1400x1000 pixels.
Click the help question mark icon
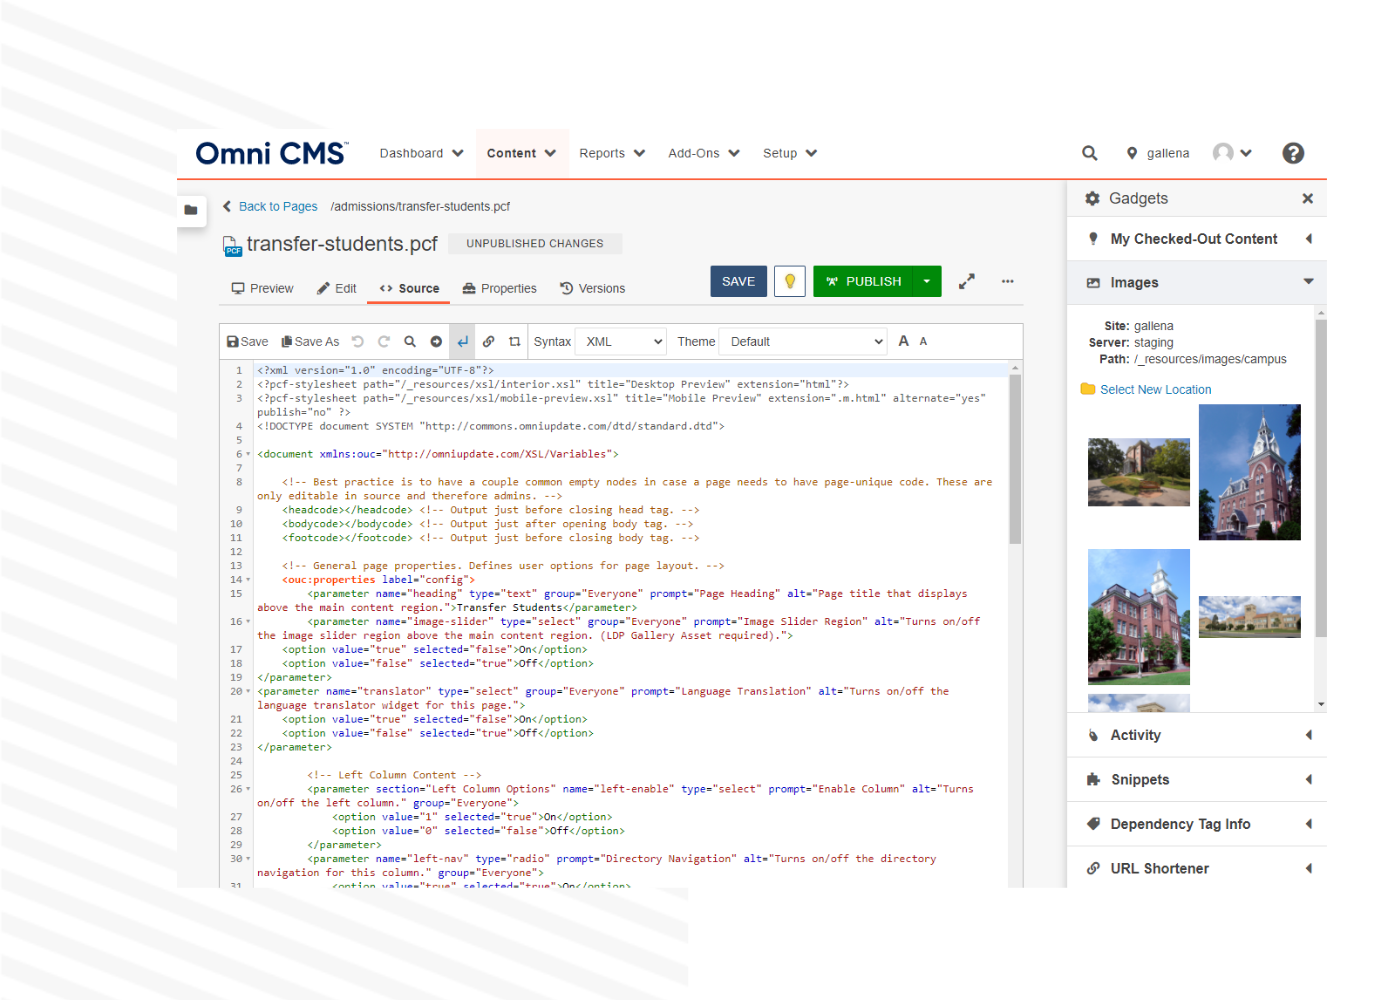click(1293, 153)
